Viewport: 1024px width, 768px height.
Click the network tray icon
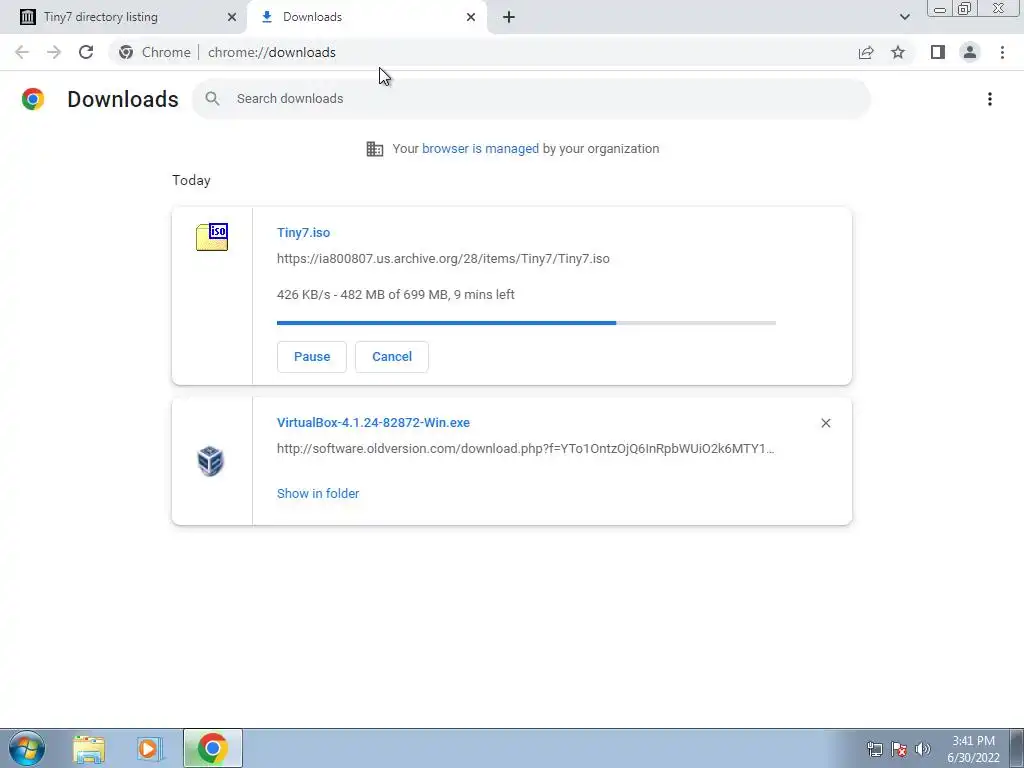(x=874, y=749)
